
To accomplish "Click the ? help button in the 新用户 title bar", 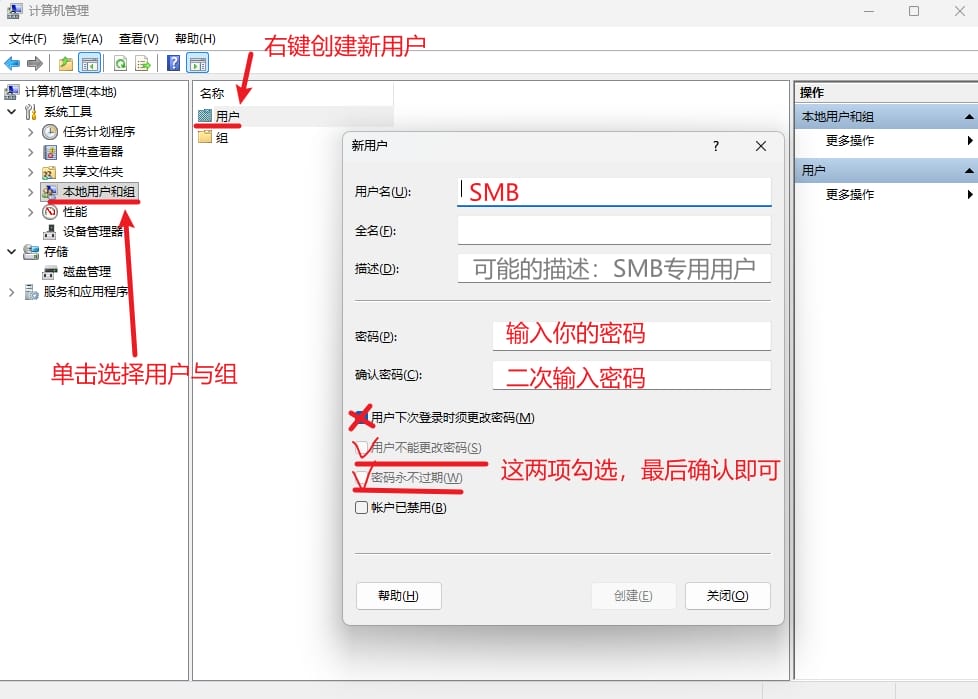I will pos(716,146).
